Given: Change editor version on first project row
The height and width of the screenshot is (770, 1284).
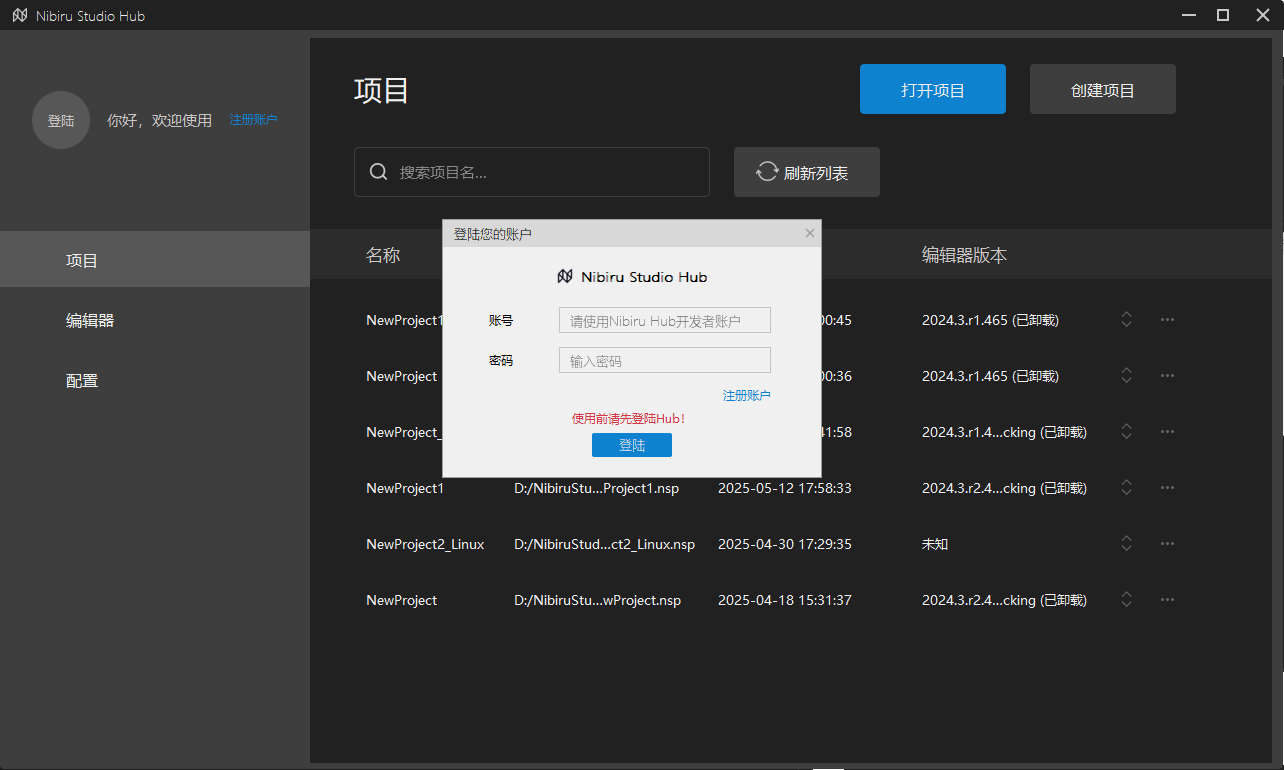Looking at the screenshot, I should [x=1127, y=320].
